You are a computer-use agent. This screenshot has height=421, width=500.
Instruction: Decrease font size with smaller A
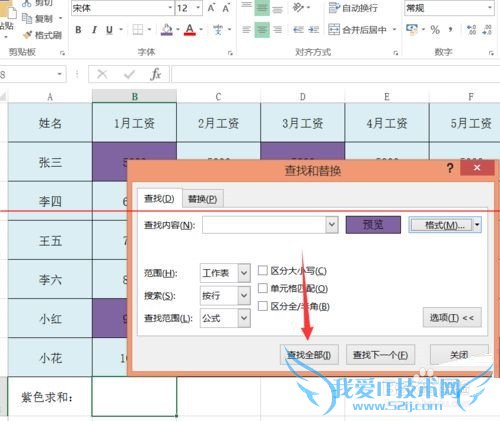(226, 8)
